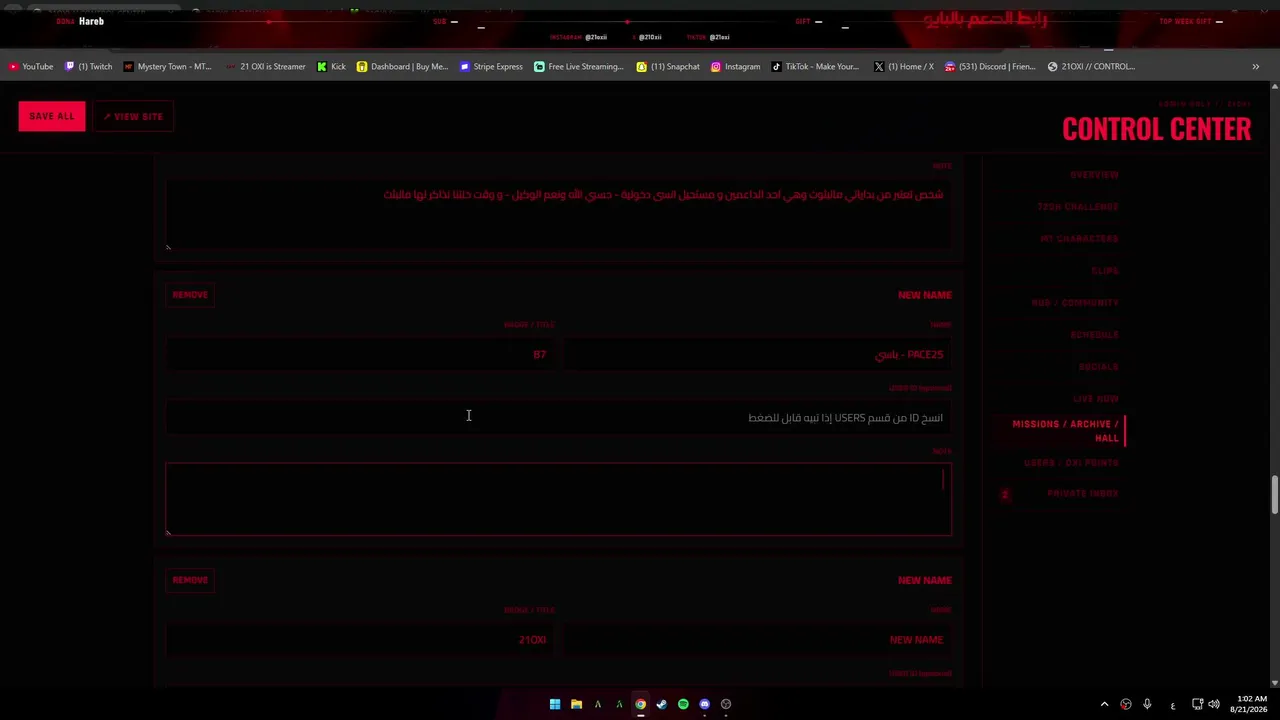Open the TikTok bookmark
Screen dimensions: 1280x720
tap(815, 67)
